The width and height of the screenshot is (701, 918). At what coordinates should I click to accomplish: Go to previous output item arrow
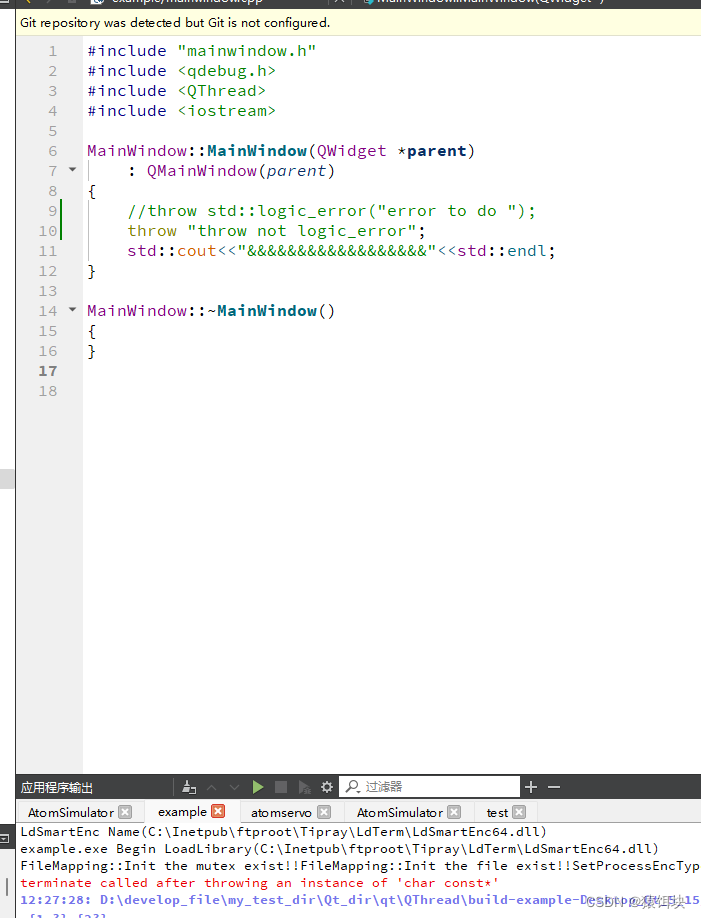[x=212, y=787]
